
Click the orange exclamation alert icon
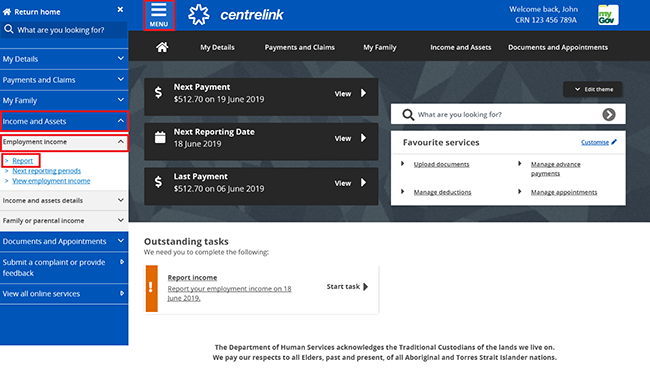click(151, 289)
